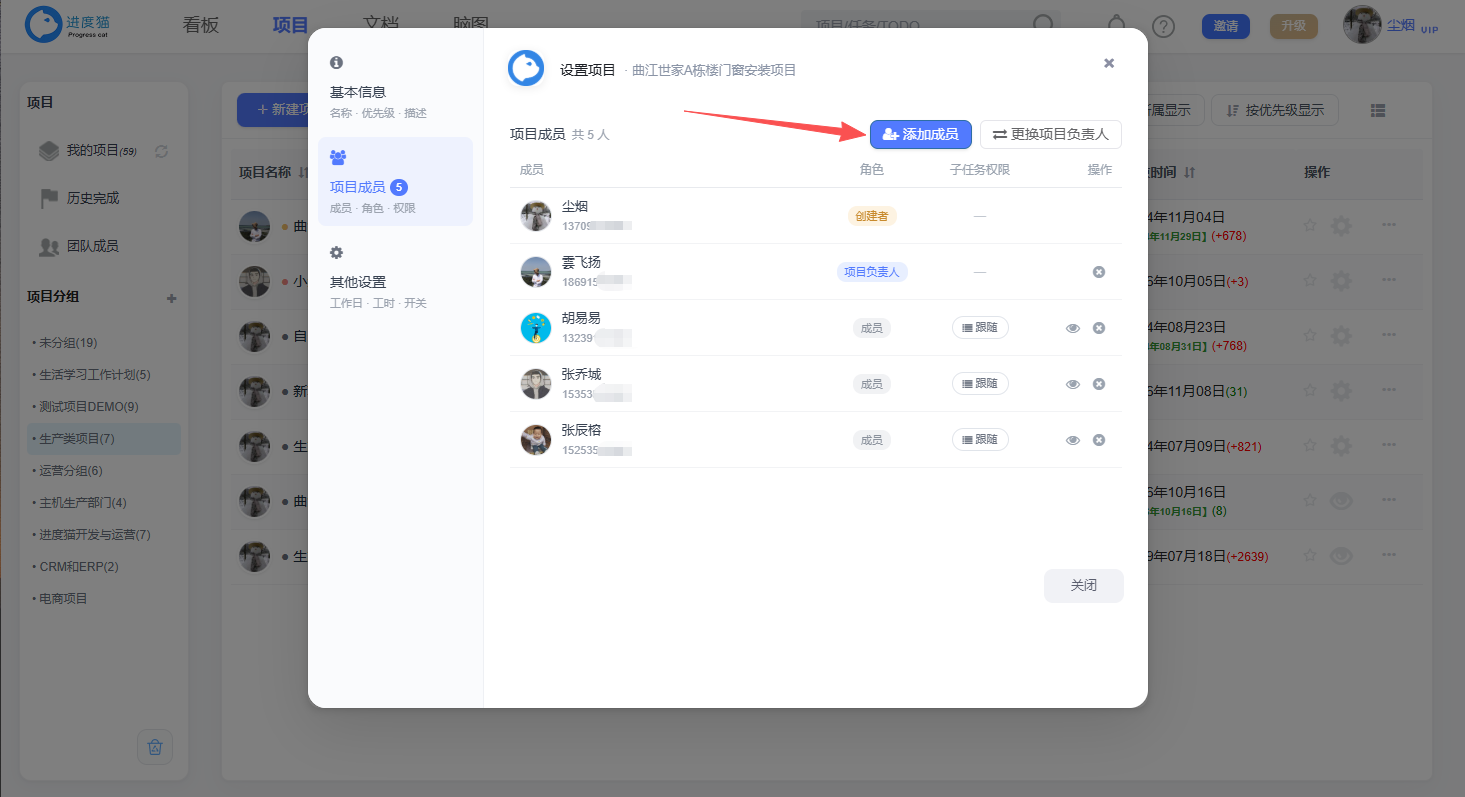Remove member 张乔城 with delete icon
The width and height of the screenshot is (1465, 797).
[1098, 384]
